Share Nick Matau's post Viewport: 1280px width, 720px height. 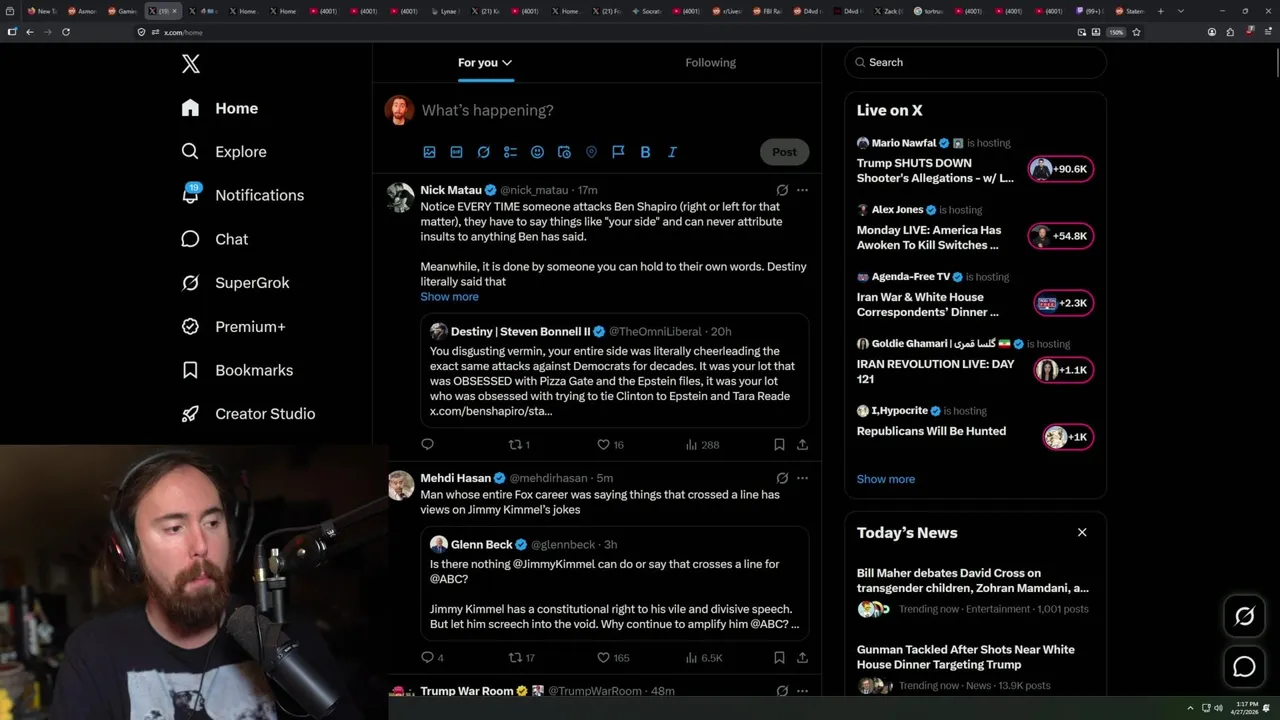coord(802,444)
